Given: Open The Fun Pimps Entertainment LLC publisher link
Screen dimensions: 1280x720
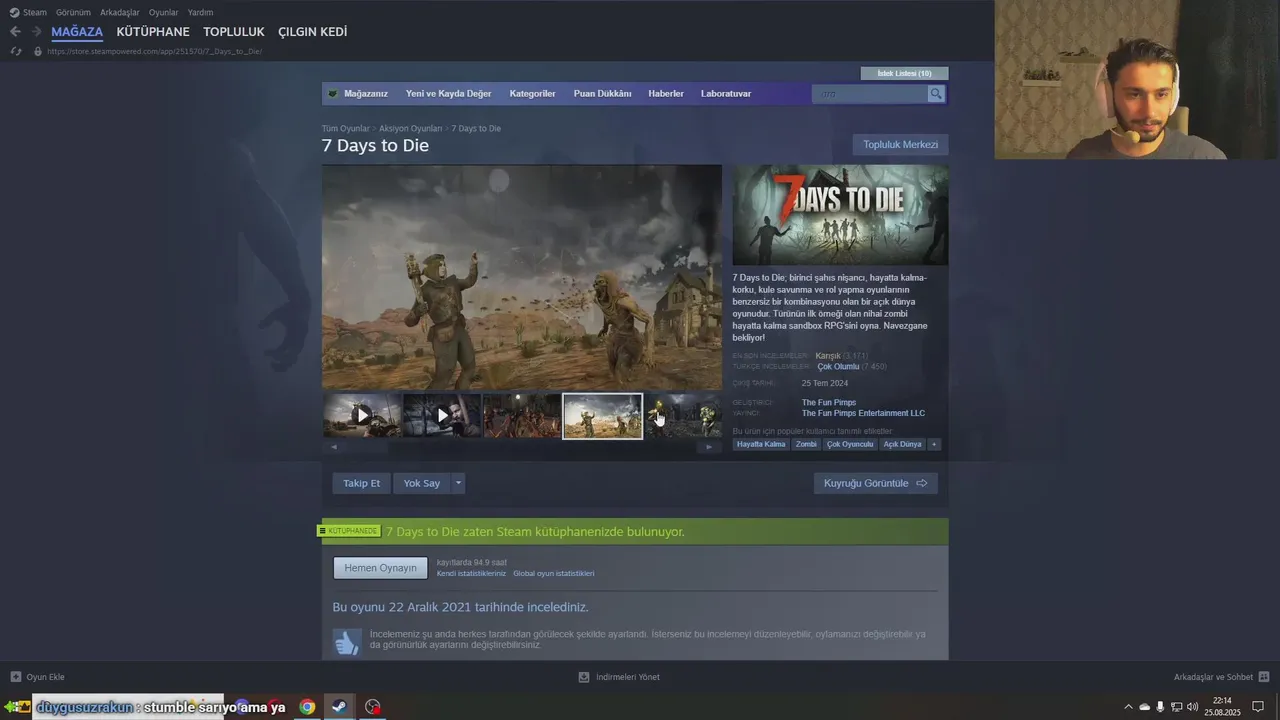Looking at the screenshot, I should tap(863, 413).
